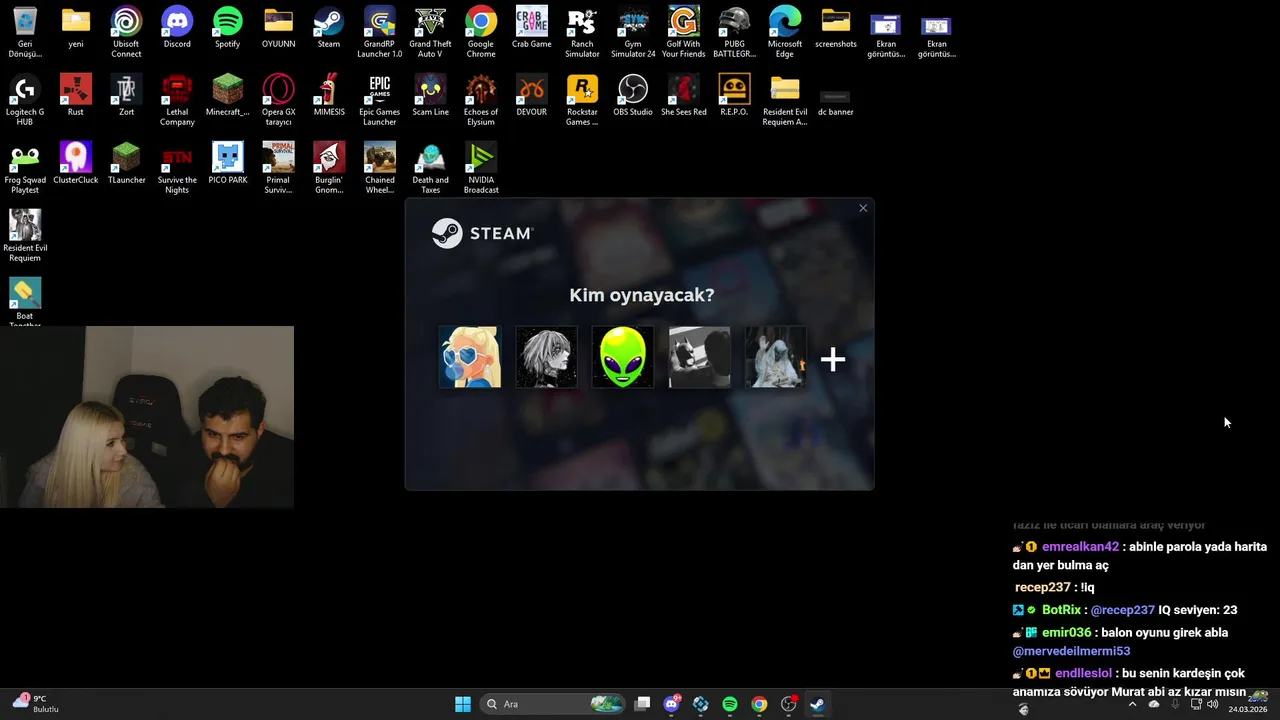Open OBS Studio from the taskbar
Screen dimensions: 1280x720
click(x=788, y=704)
